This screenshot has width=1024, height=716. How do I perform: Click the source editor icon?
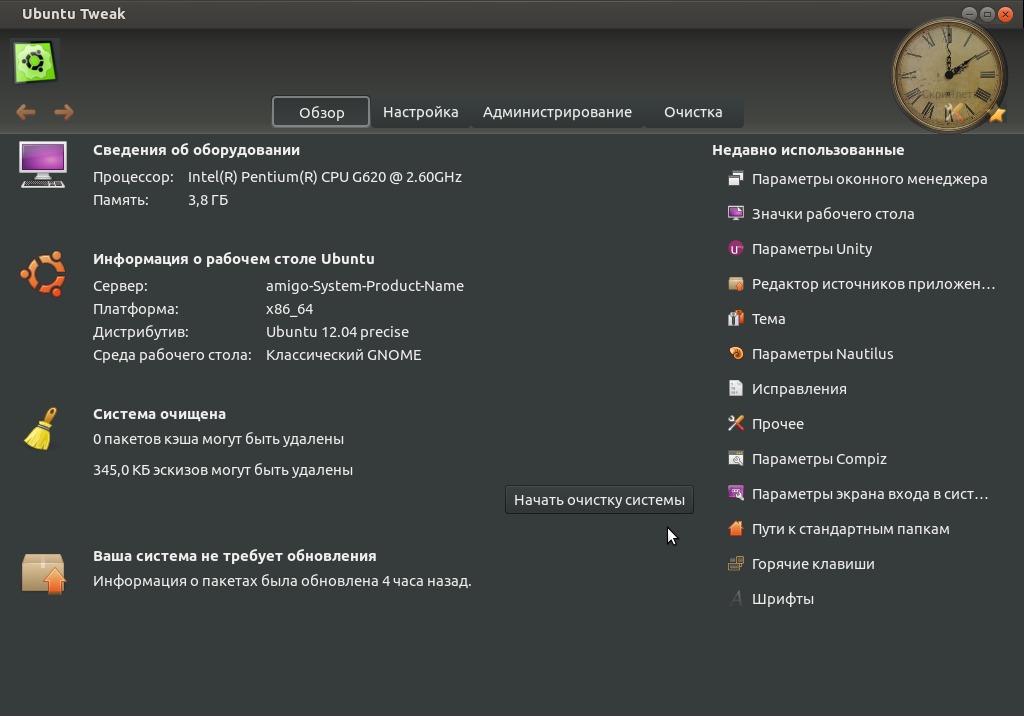tap(736, 284)
